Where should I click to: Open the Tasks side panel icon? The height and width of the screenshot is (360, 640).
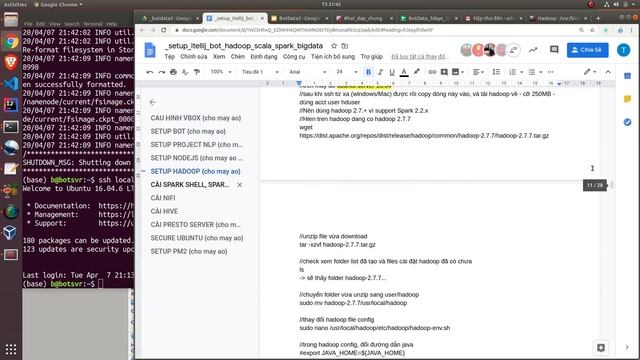[x=627, y=122]
